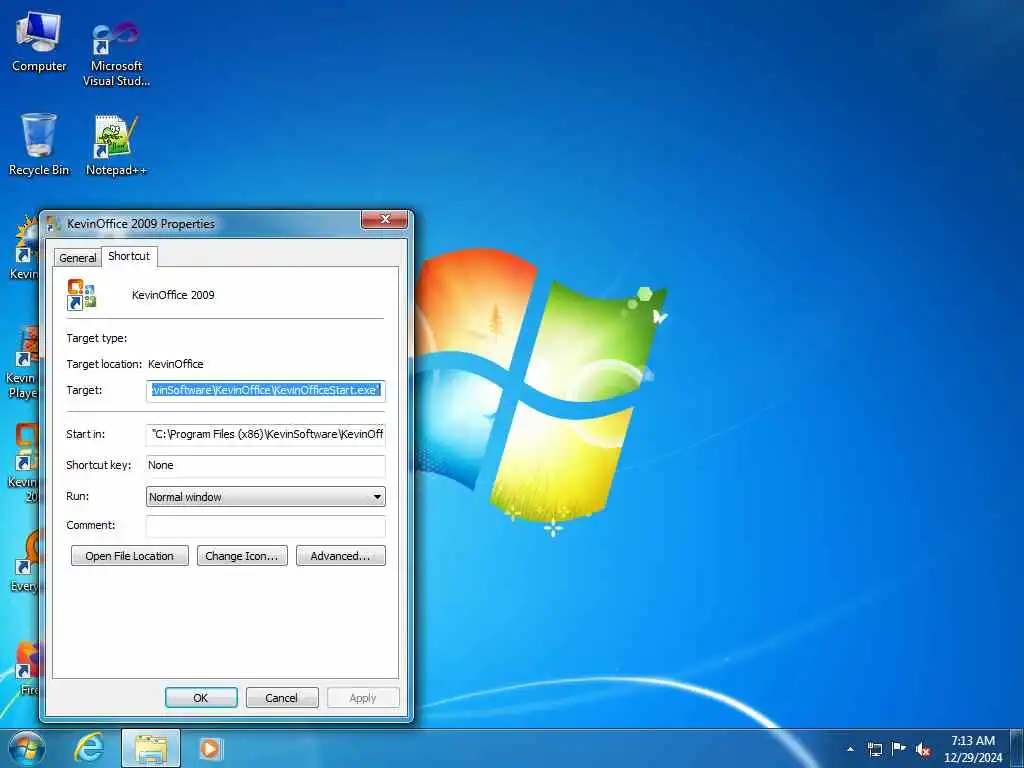The height and width of the screenshot is (768, 1024).
Task: Click the Target location value KevinOffice
Action: 176,364
